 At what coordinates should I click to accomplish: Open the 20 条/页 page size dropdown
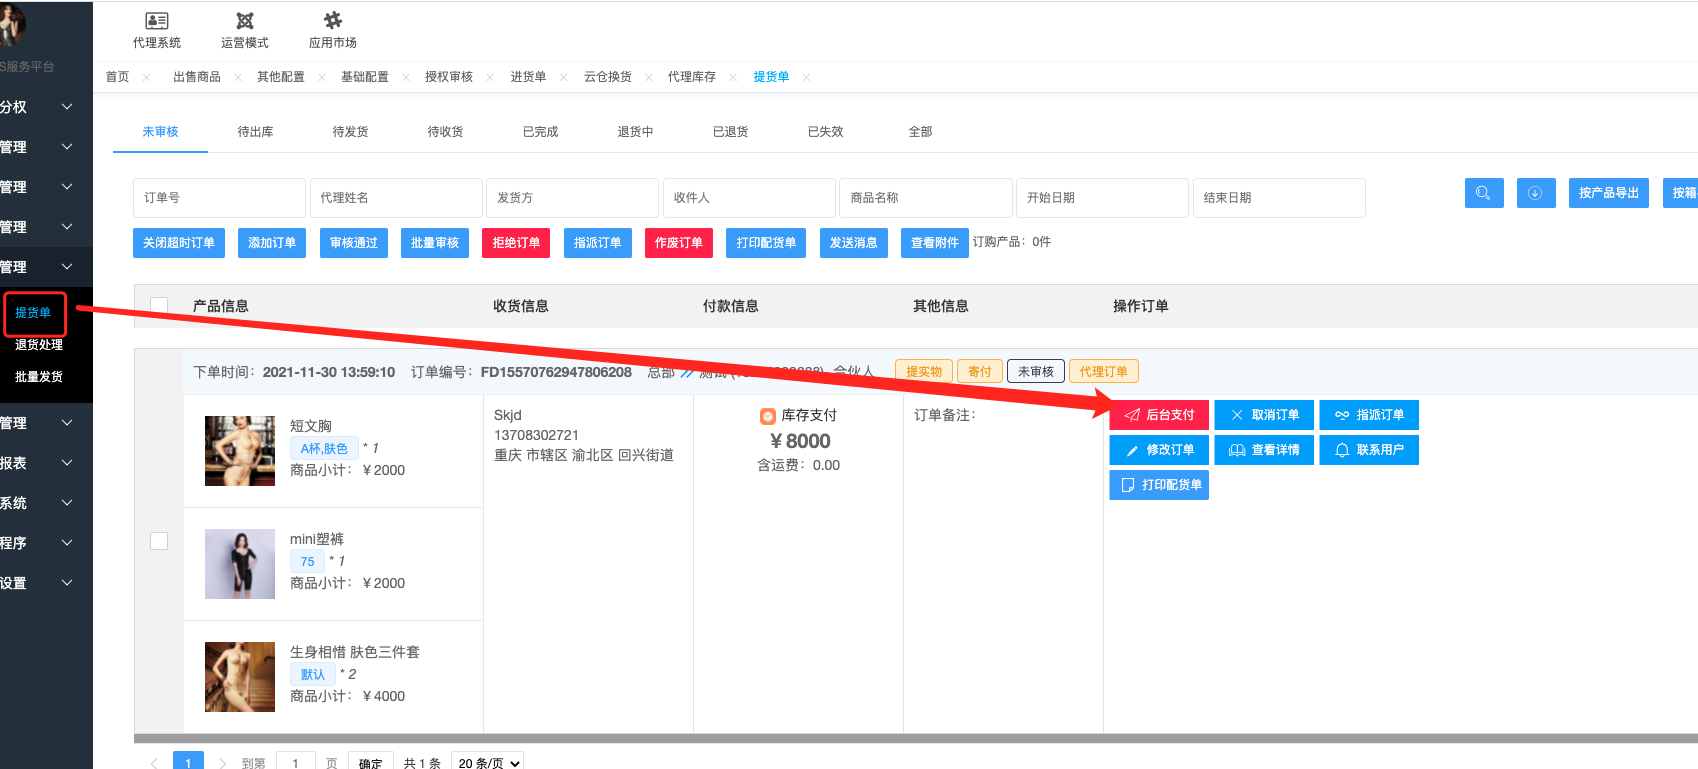coord(488,762)
